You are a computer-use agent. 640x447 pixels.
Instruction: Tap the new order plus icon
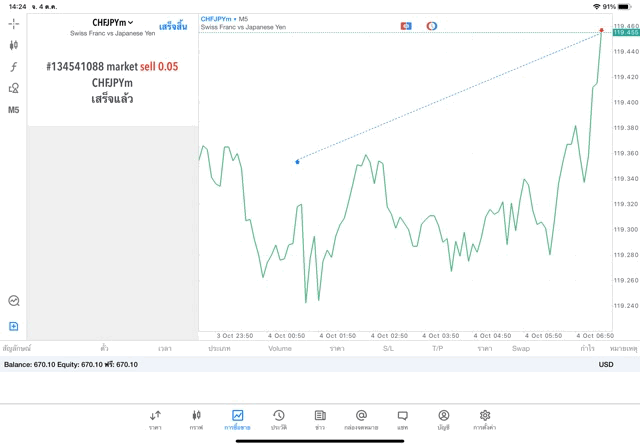pos(14,326)
